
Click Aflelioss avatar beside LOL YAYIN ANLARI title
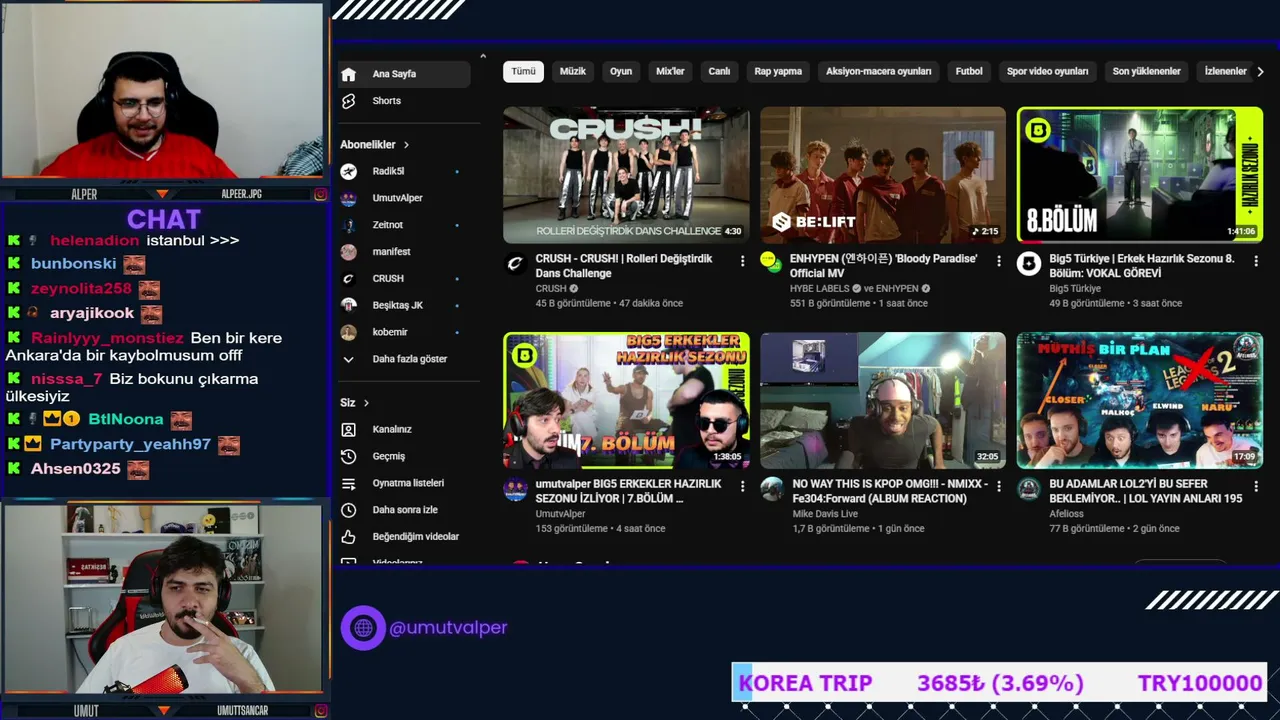click(x=1029, y=489)
